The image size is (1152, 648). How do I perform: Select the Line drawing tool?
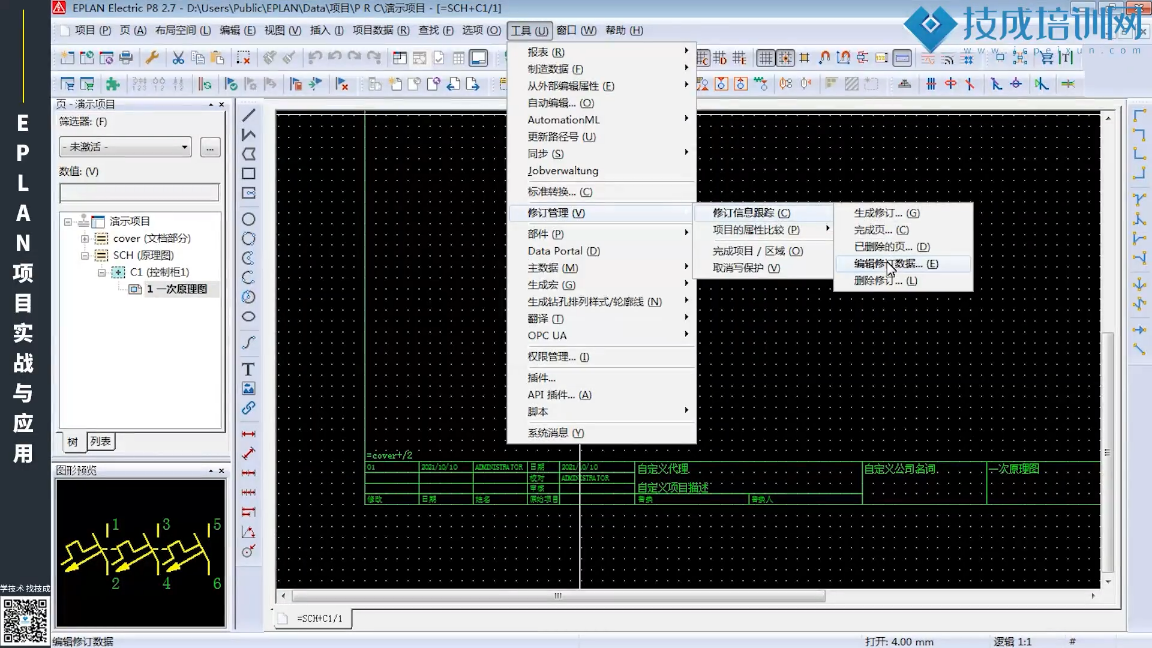(x=249, y=115)
